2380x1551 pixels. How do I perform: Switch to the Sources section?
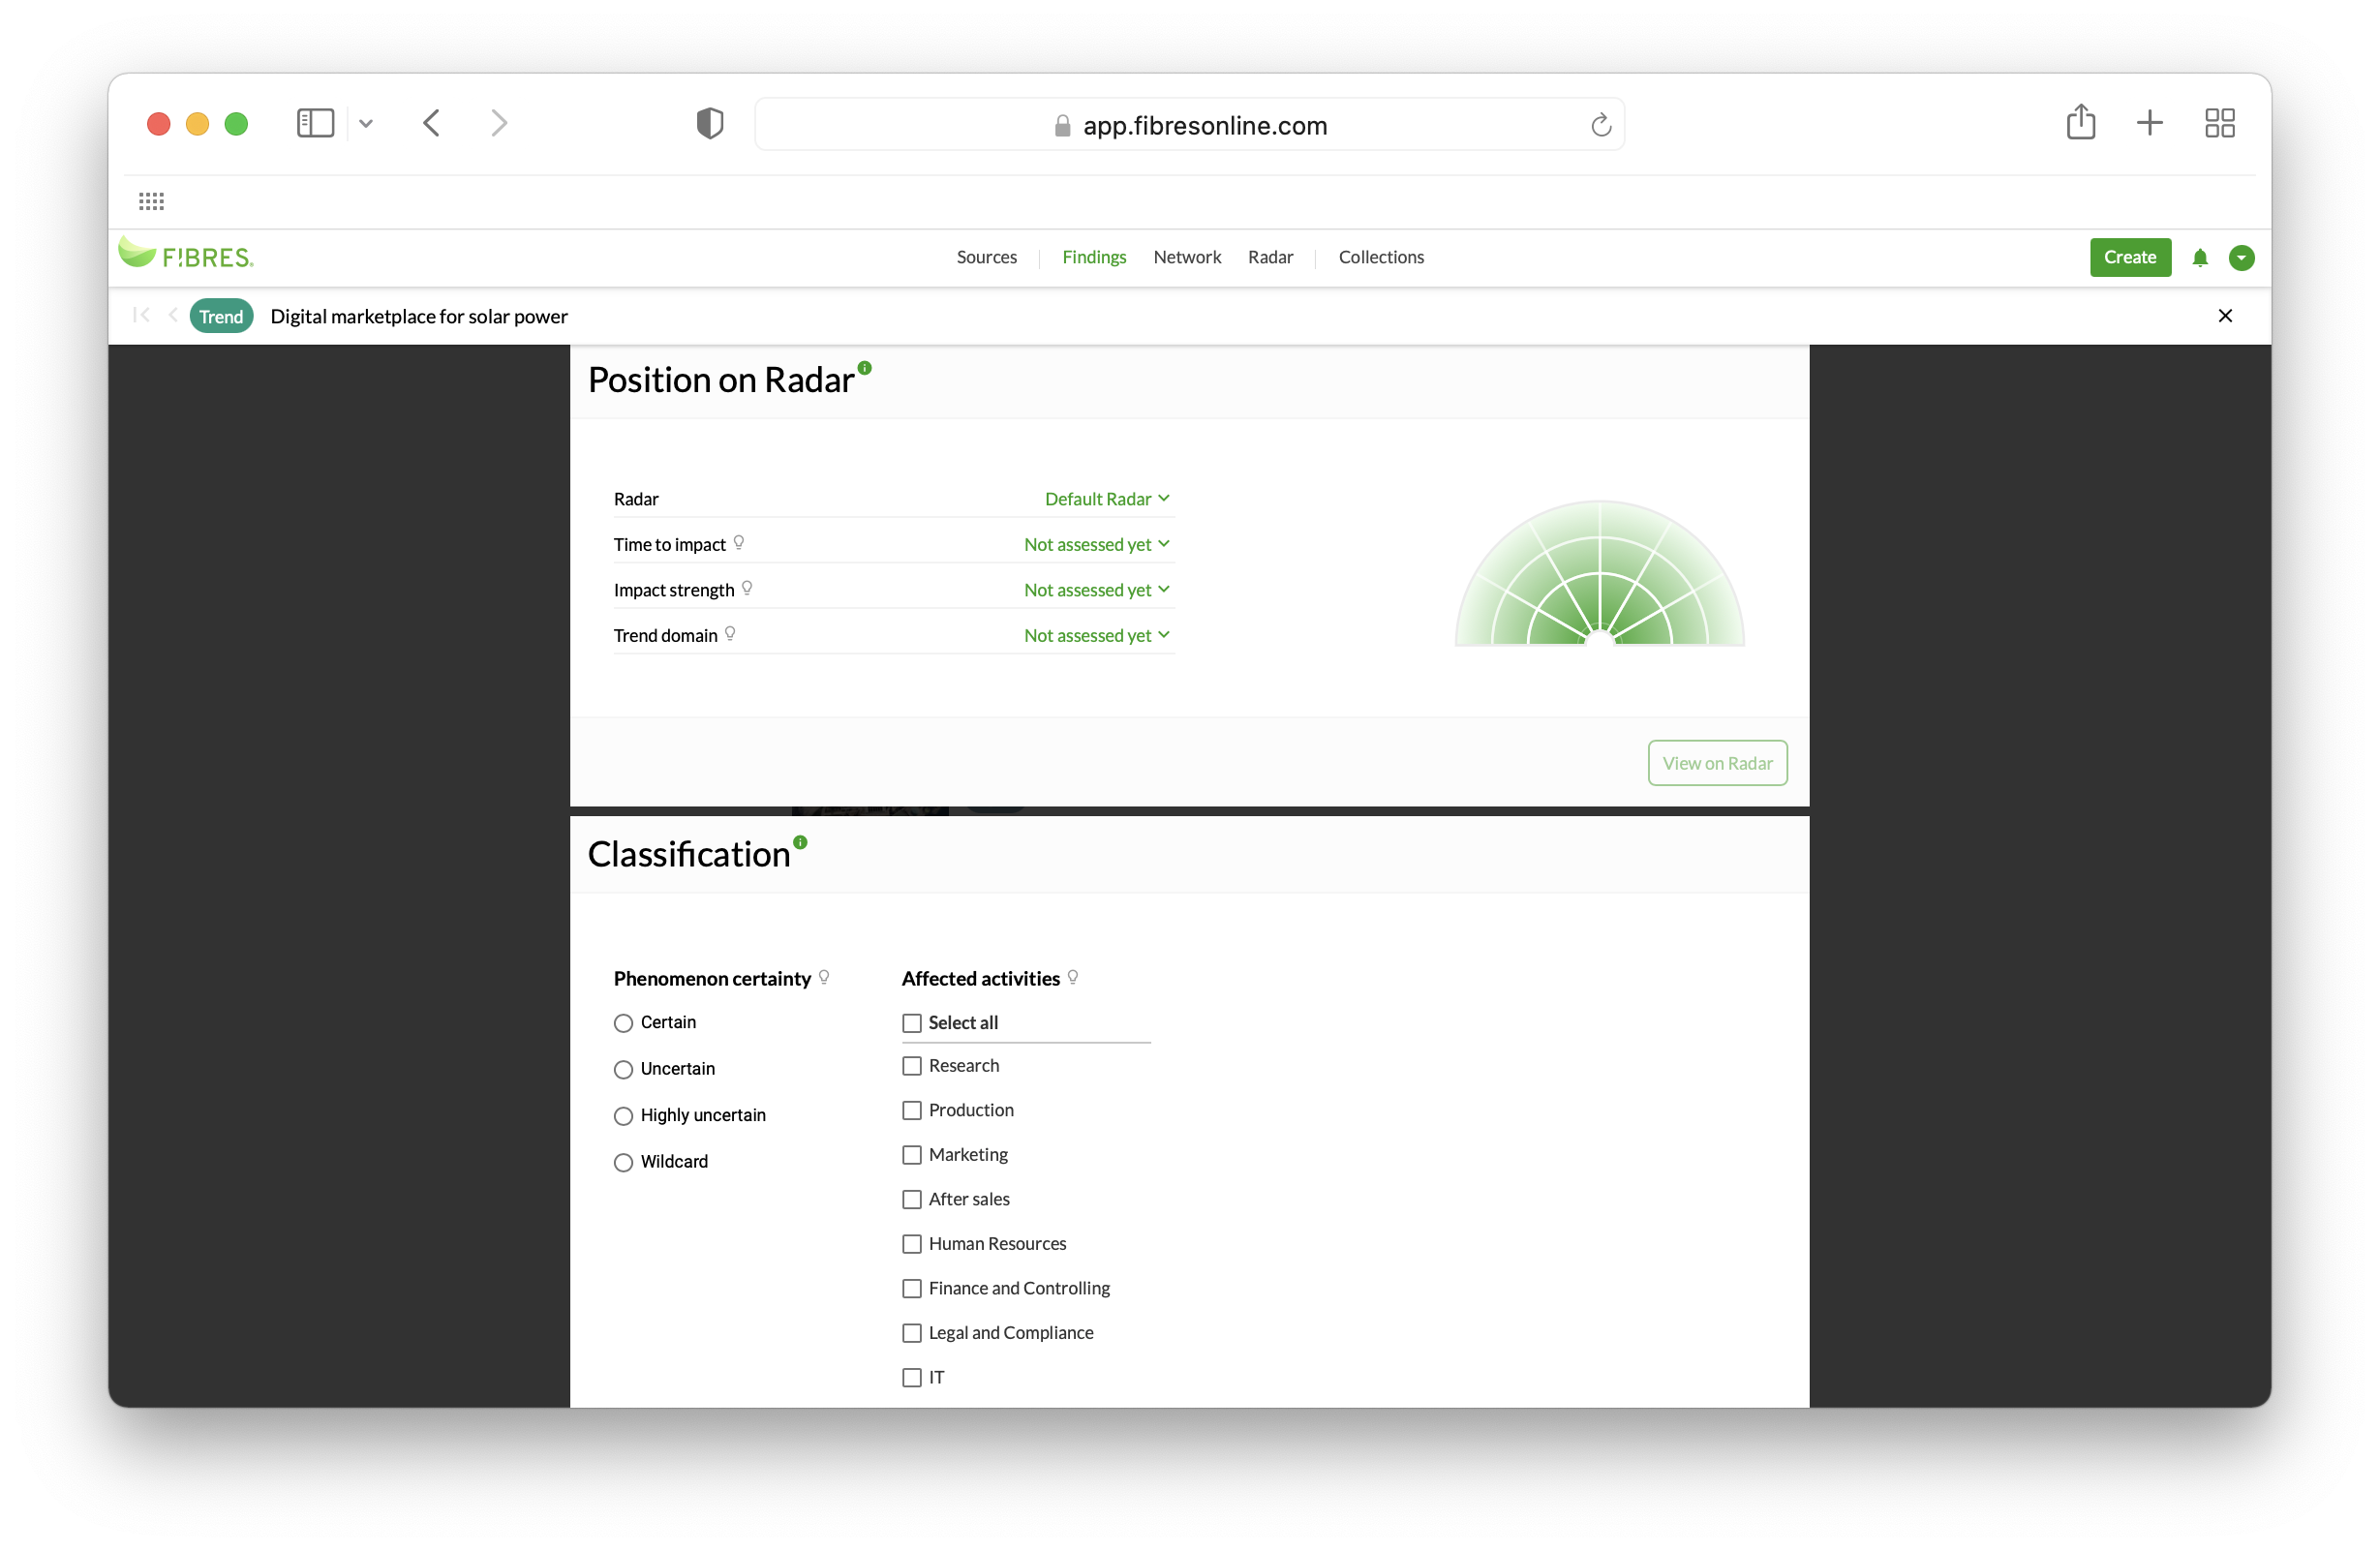(986, 257)
